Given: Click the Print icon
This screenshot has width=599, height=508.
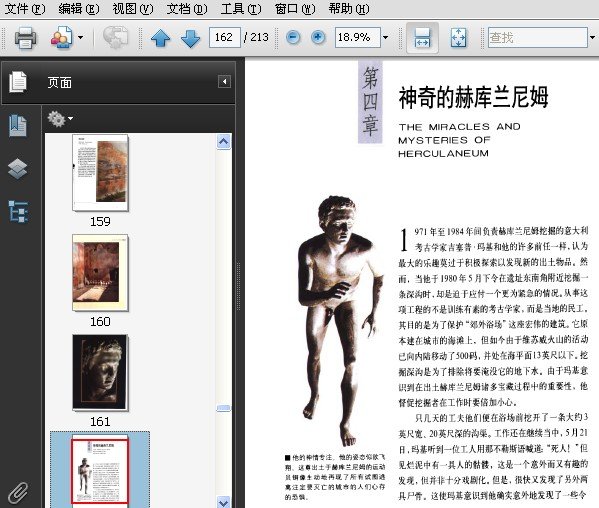Looking at the screenshot, I should (26, 37).
